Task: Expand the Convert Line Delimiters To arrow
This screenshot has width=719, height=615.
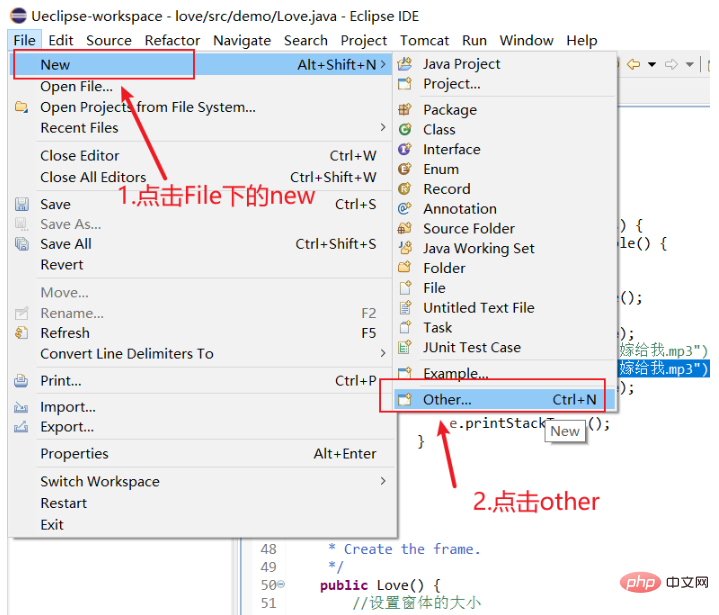Action: (383, 353)
